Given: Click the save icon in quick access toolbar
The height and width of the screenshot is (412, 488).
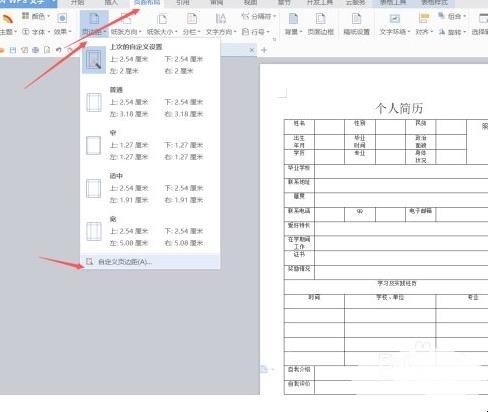Looking at the screenshot, I should click(x=13, y=50).
